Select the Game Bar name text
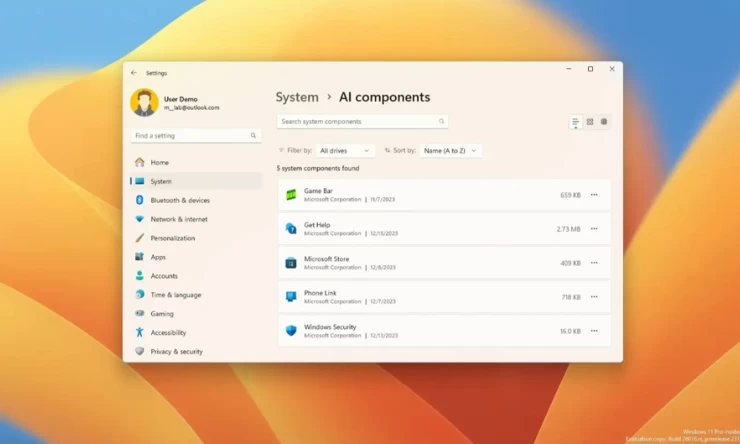Viewport: 740px width, 444px height. (318, 191)
